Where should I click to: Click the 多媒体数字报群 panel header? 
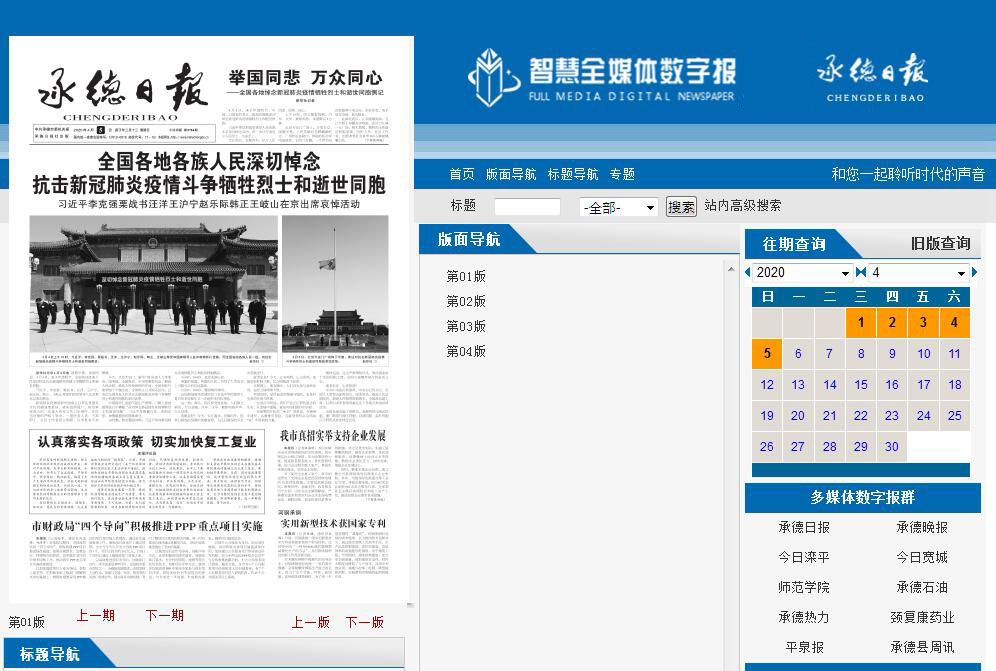click(863, 498)
